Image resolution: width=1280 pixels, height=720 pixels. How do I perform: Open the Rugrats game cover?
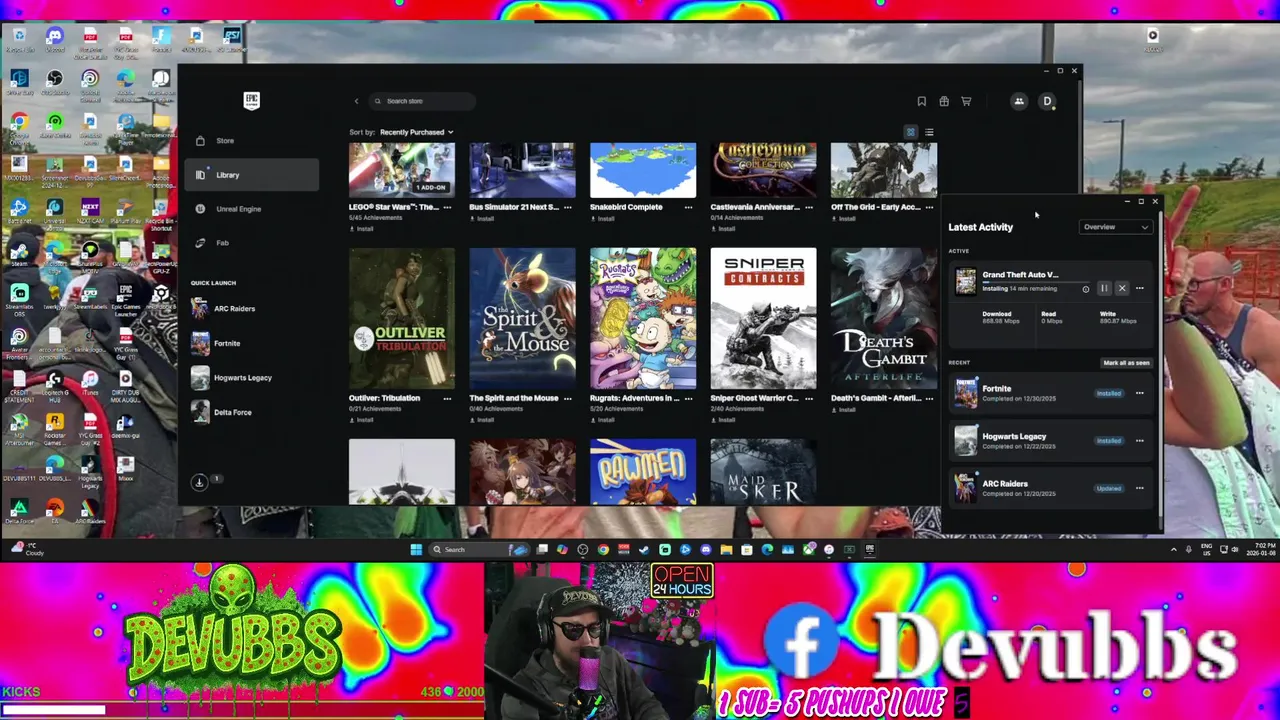click(643, 319)
